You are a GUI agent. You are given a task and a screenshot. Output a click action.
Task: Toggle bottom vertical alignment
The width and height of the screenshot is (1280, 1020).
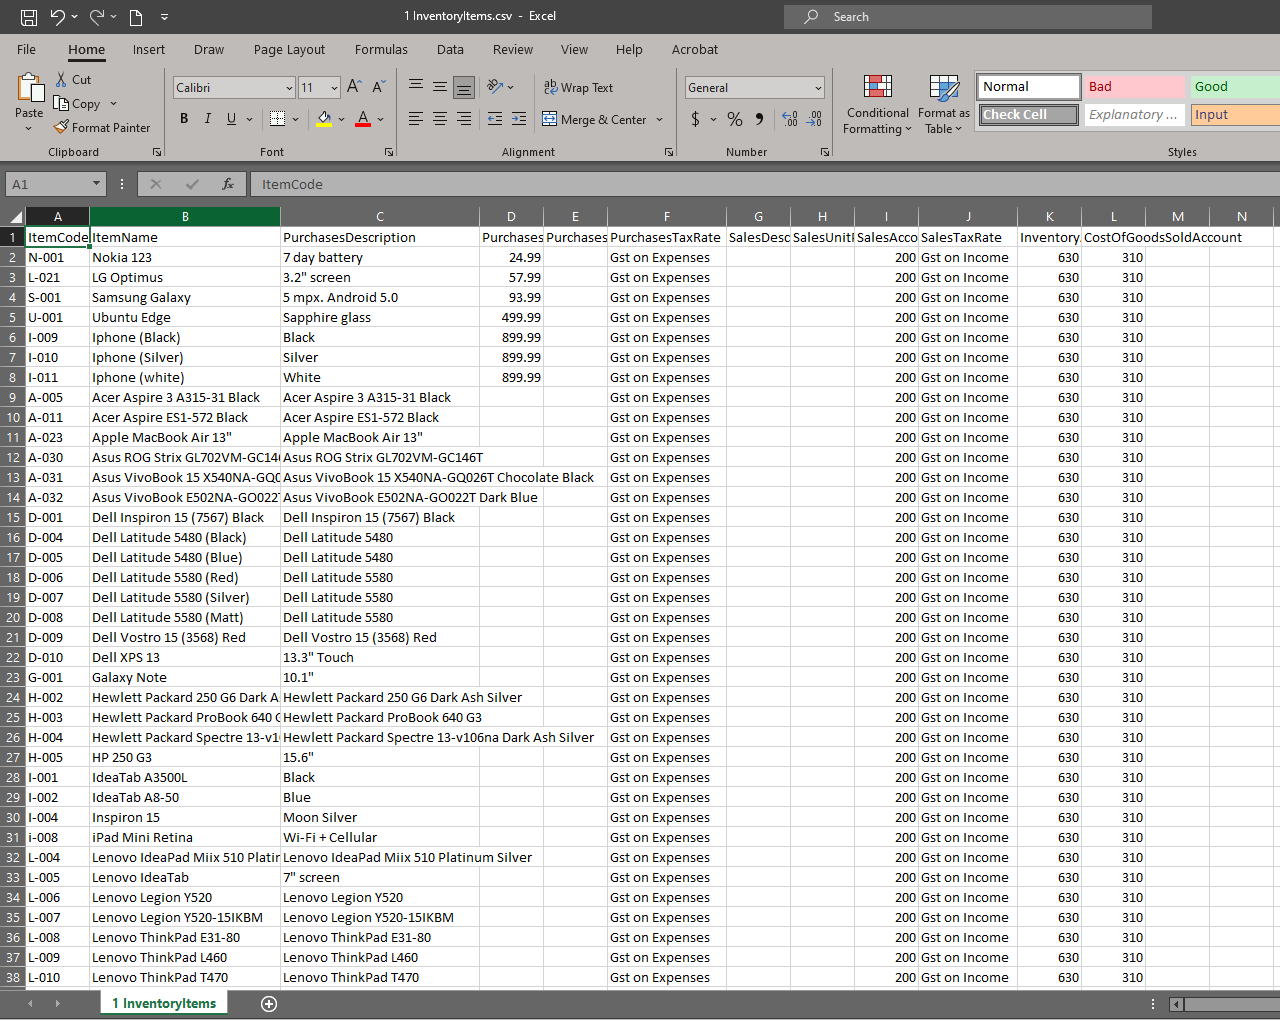(464, 87)
